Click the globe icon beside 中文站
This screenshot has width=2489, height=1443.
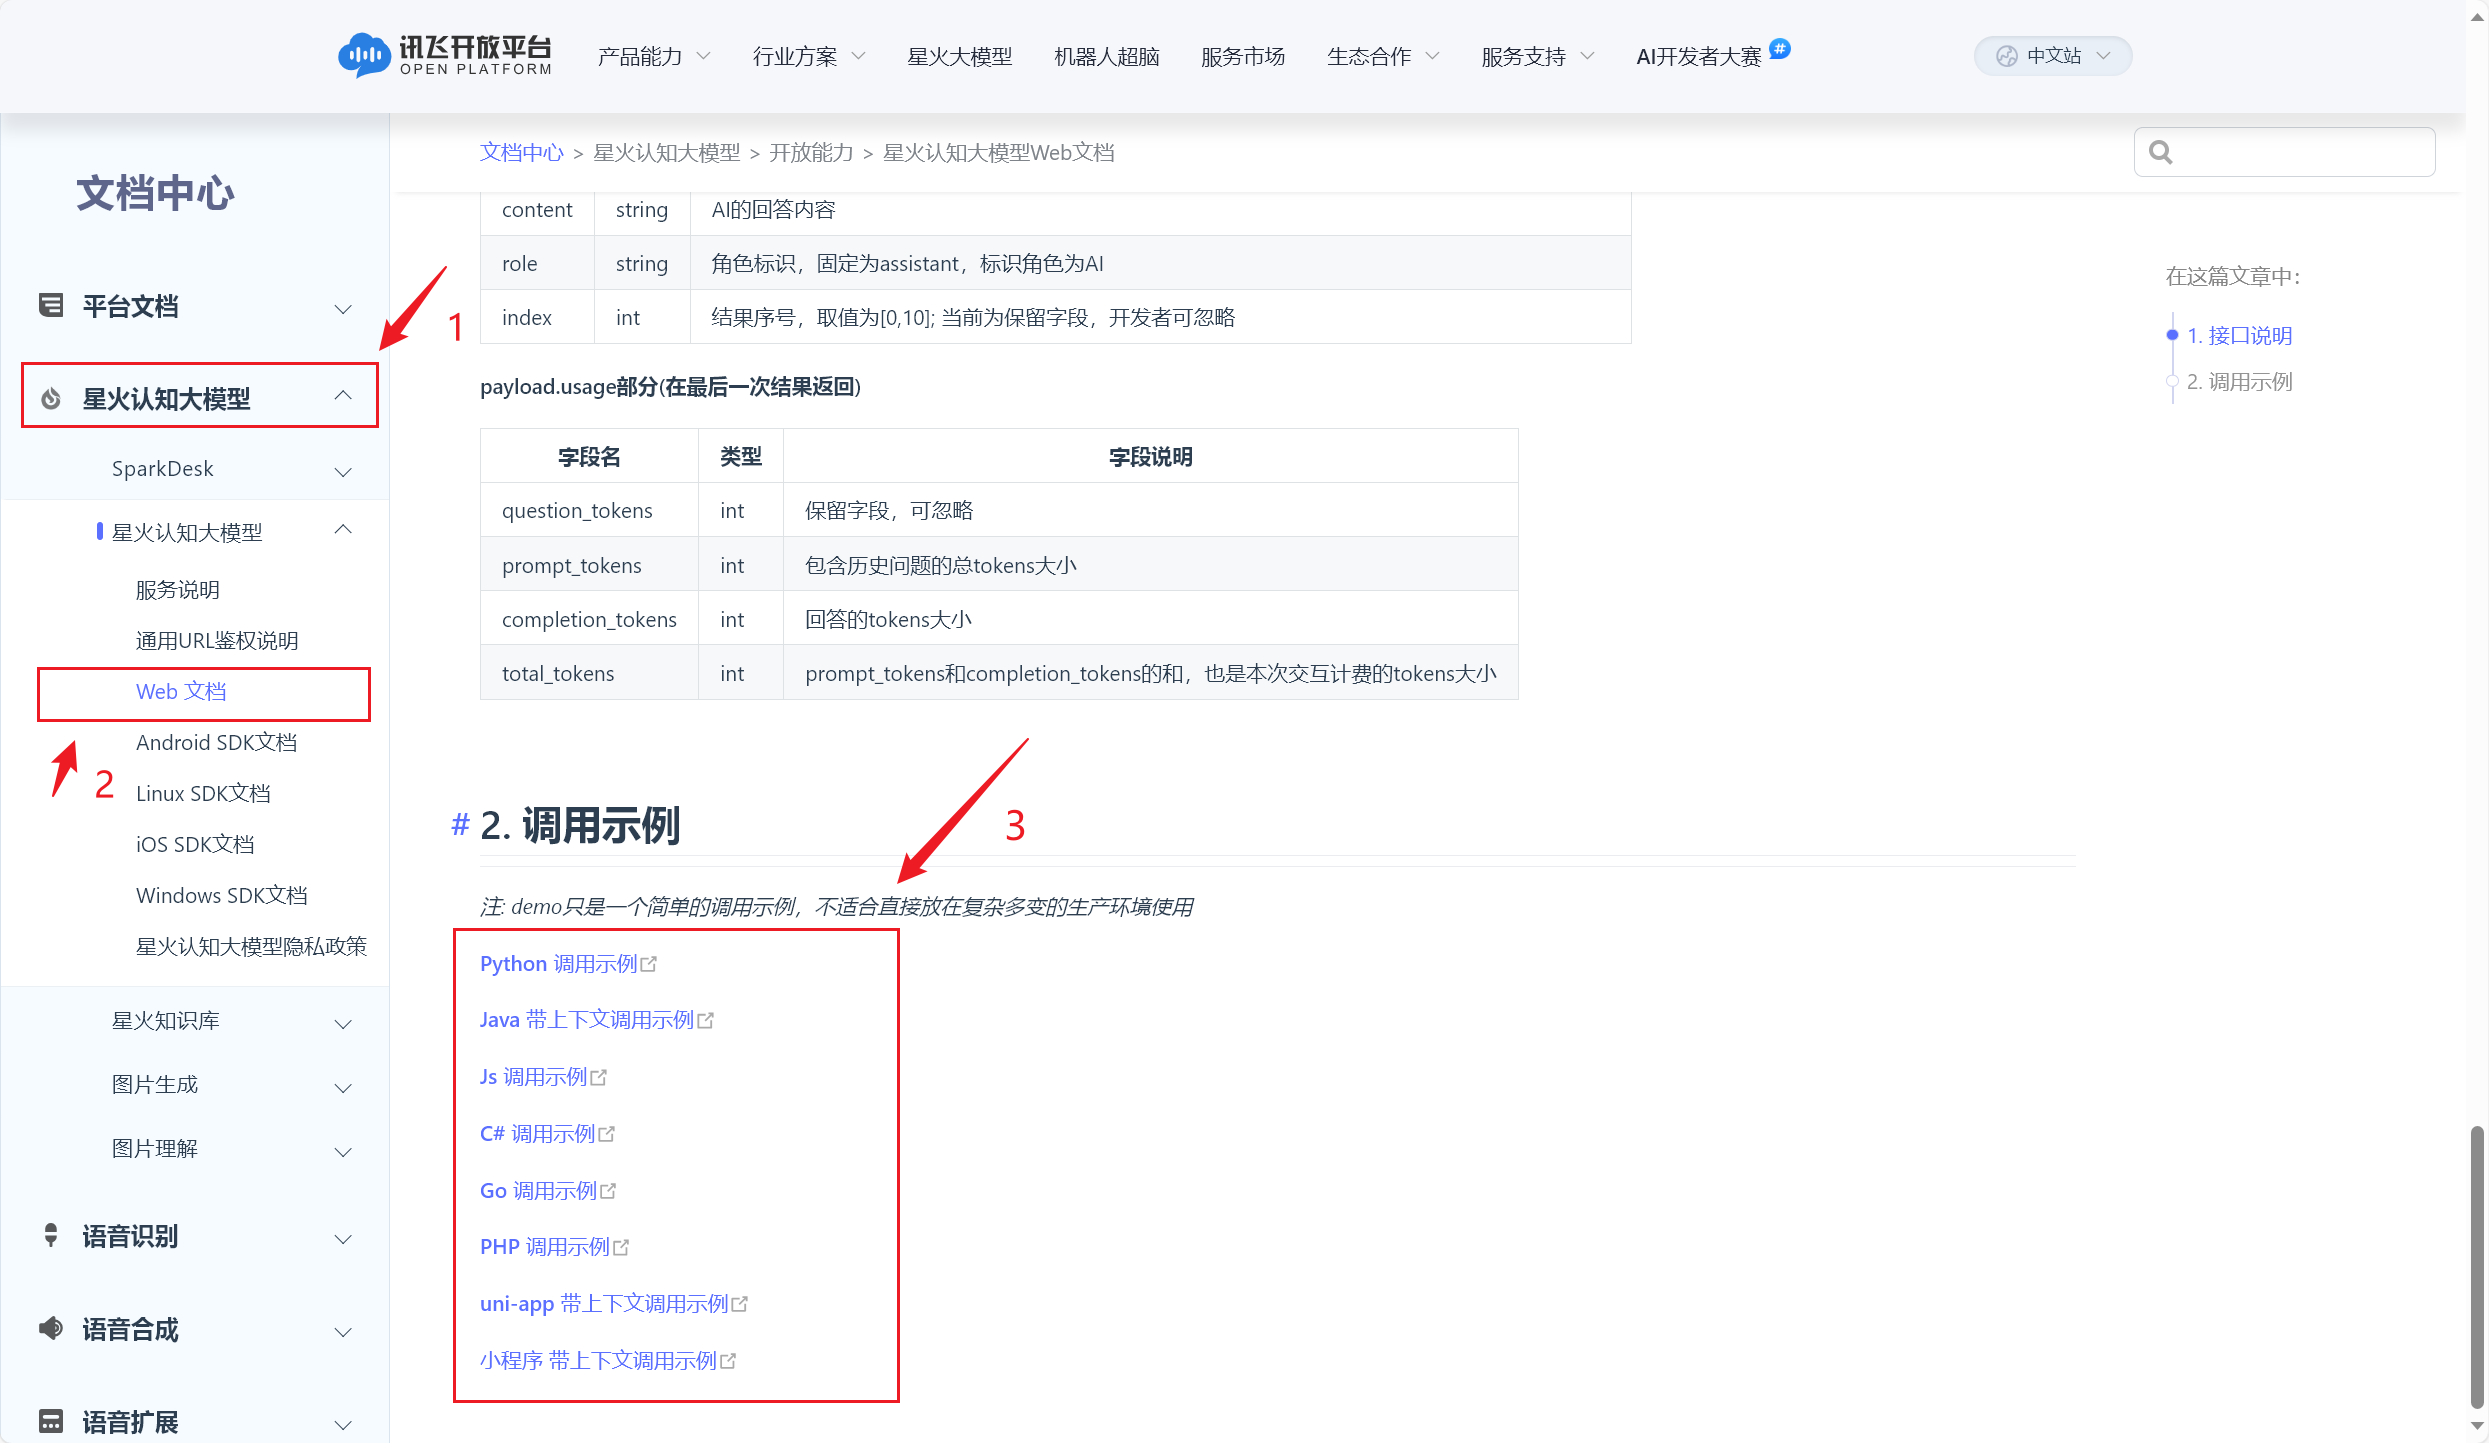click(x=2006, y=56)
